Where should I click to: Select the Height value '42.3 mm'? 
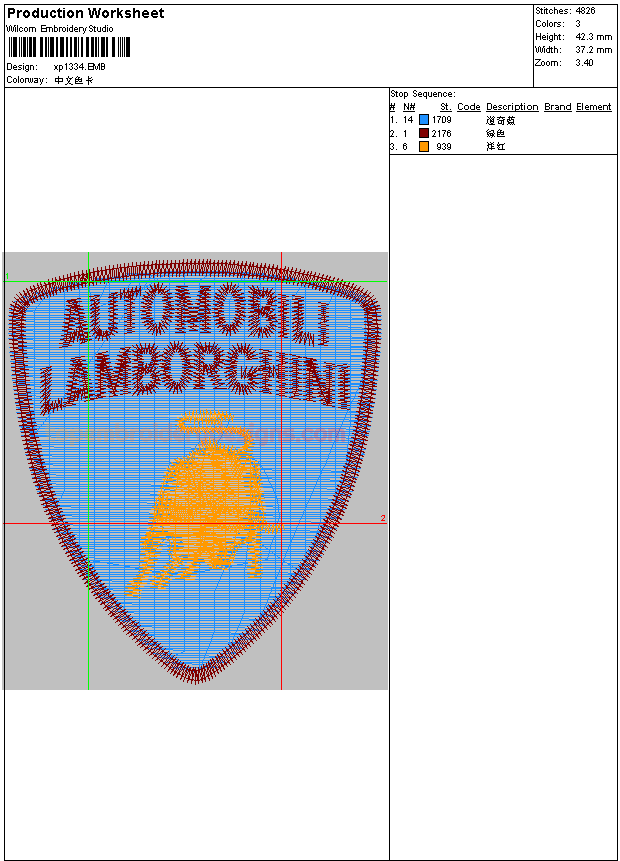(594, 37)
